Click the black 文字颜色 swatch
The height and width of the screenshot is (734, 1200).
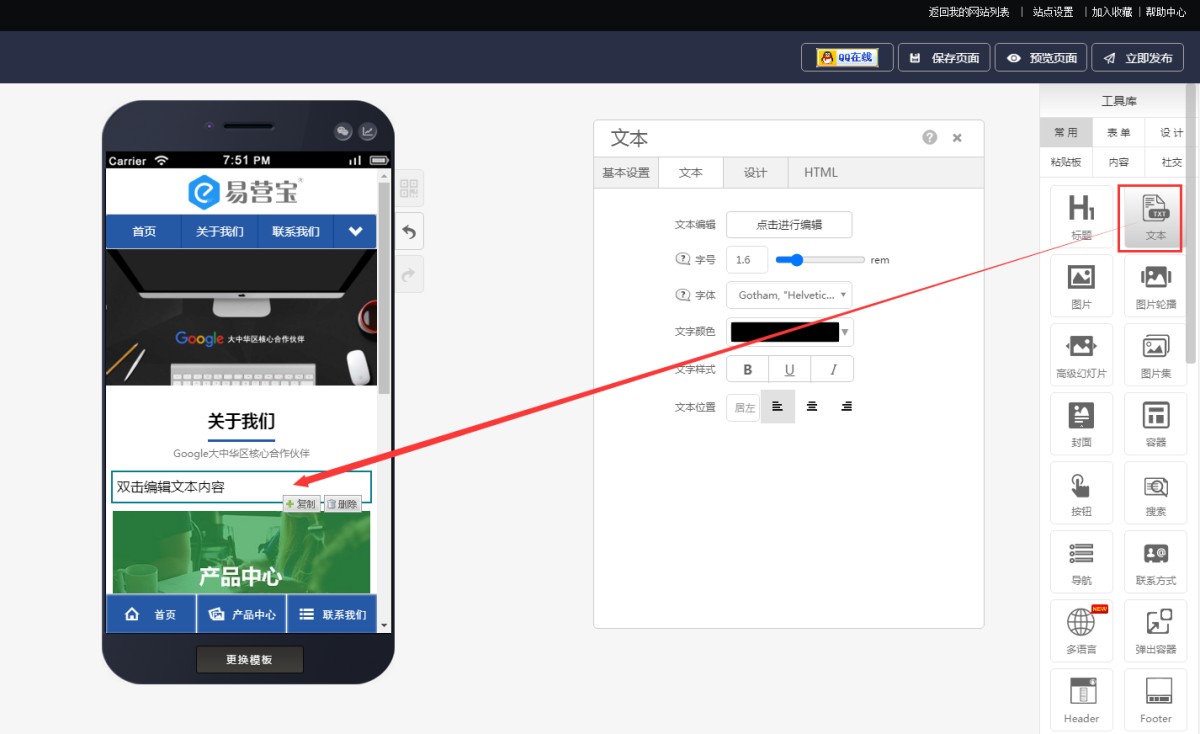785,332
